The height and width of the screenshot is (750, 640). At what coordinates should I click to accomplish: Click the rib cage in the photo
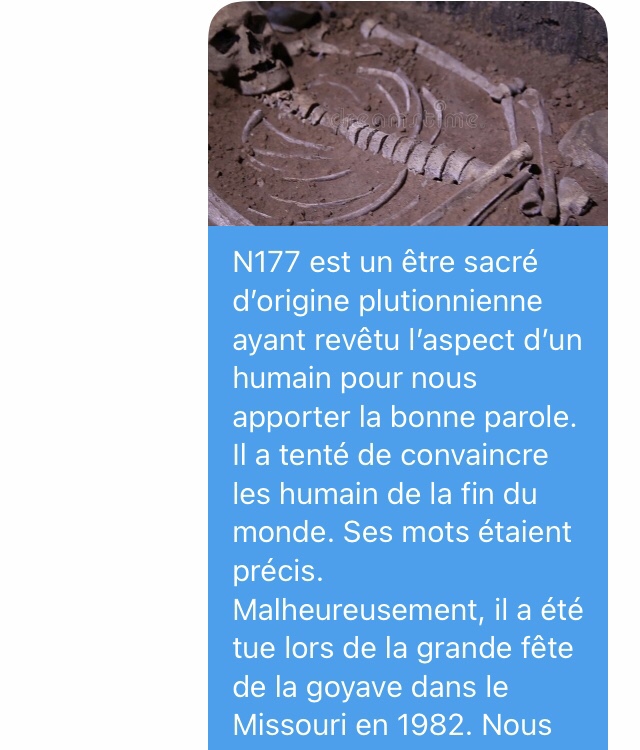click(325, 163)
